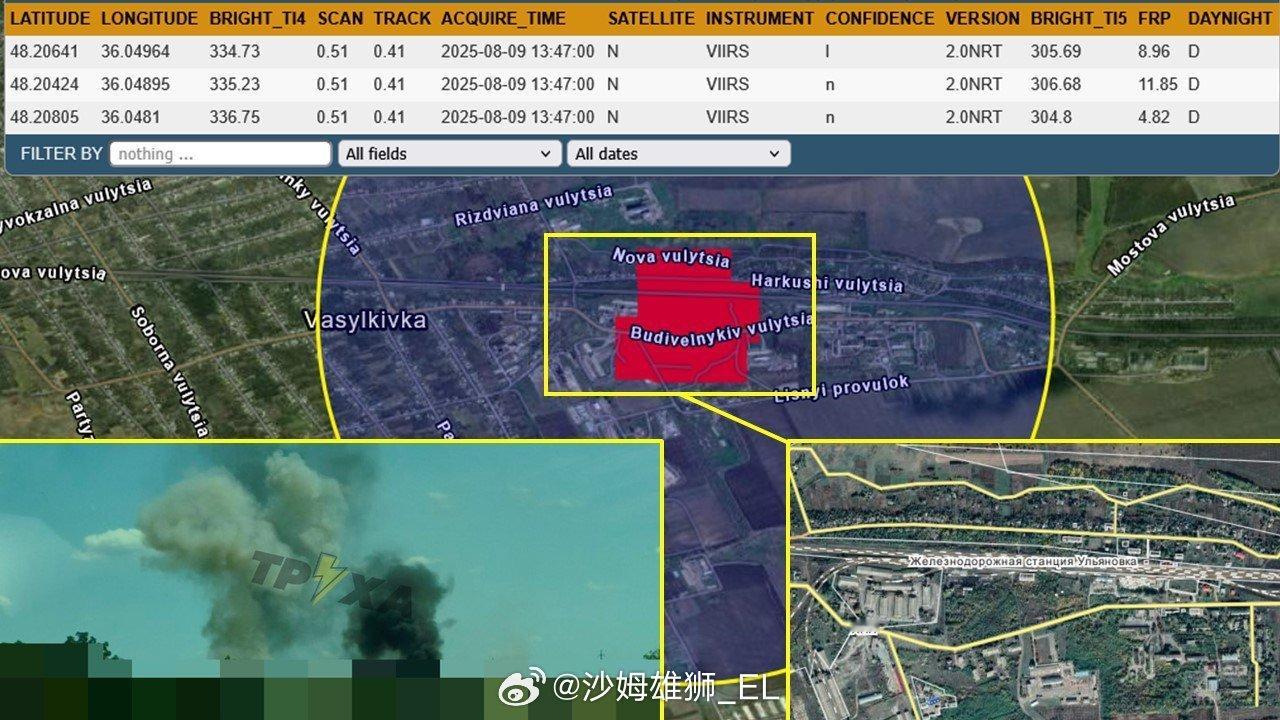Click the FILTER BY label

[61, 154]
